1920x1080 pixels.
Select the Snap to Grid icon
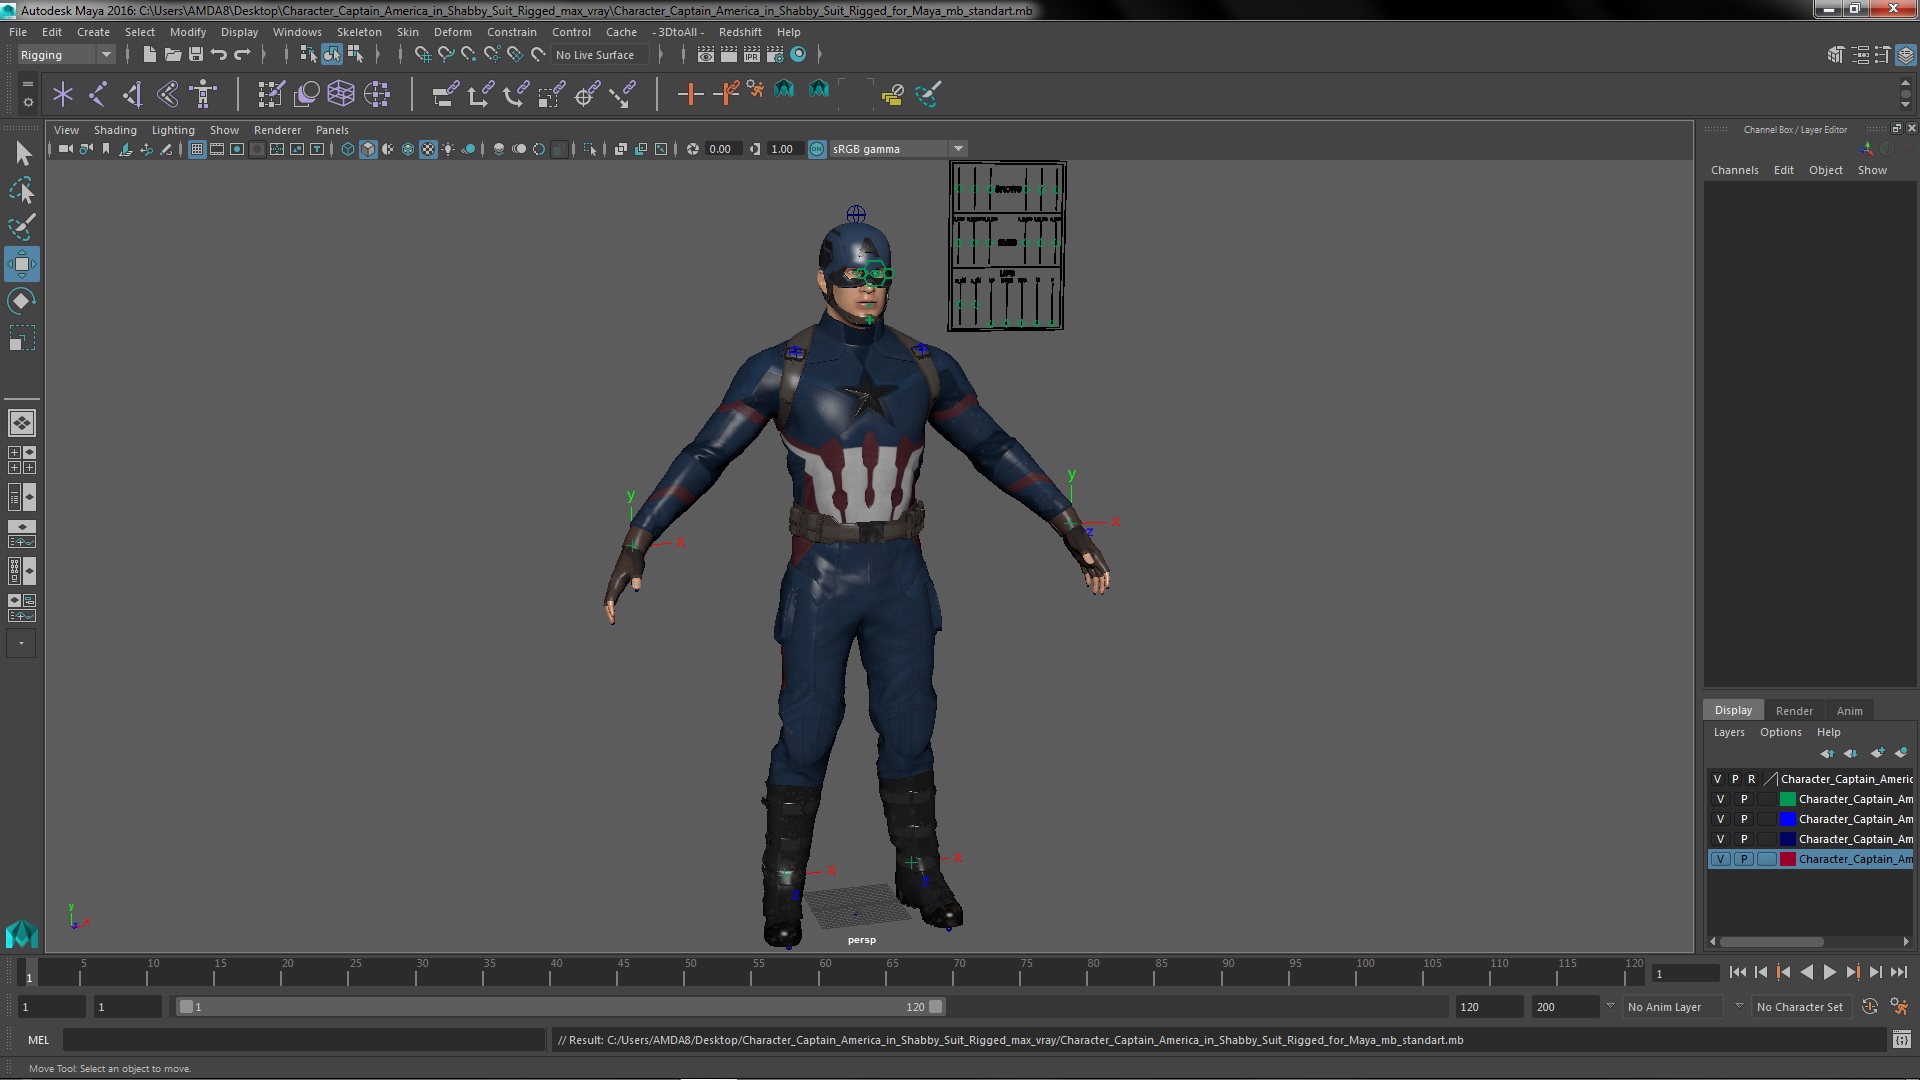click(x=422, y=54)
